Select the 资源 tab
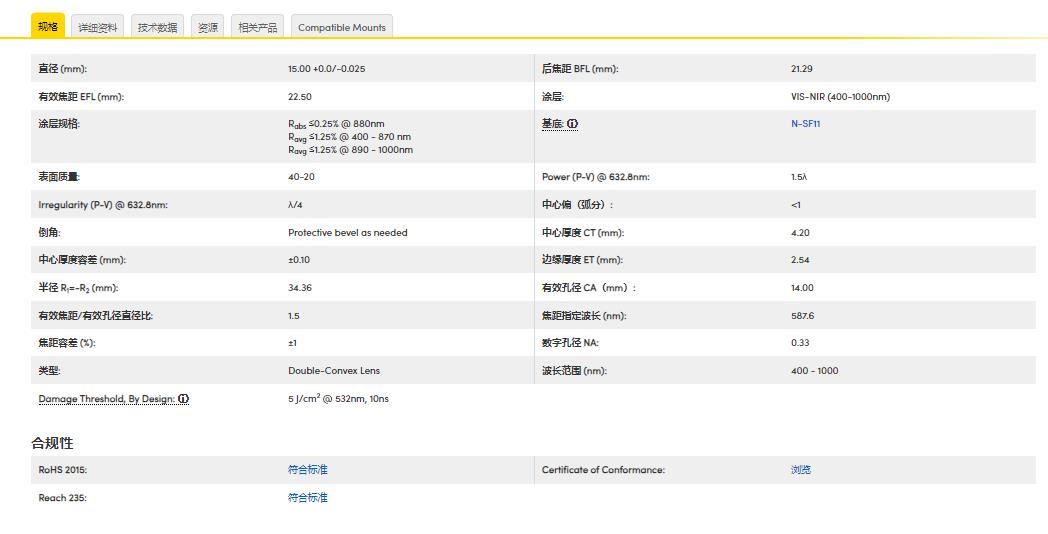The width and height of the screenshot is (1048, 534). (x=208, y=27)
